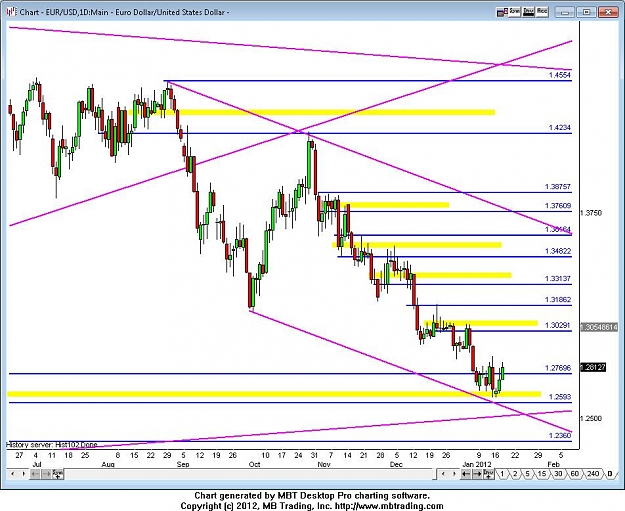Screen dimensions: 625x511
Task: Click bottom-left grey forward arrow button
Action: 46,474
